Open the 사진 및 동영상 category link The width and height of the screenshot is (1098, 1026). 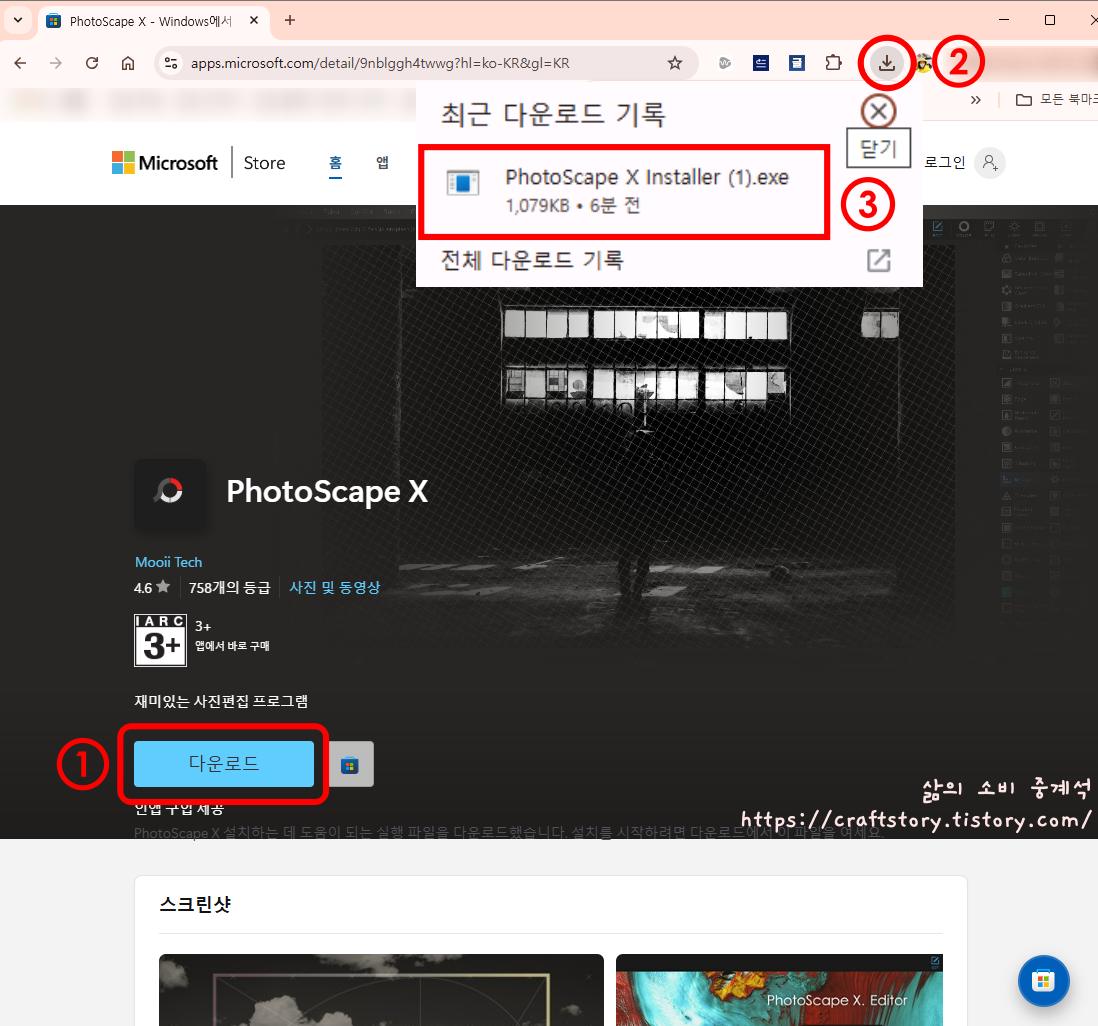(x=335, y=587)
